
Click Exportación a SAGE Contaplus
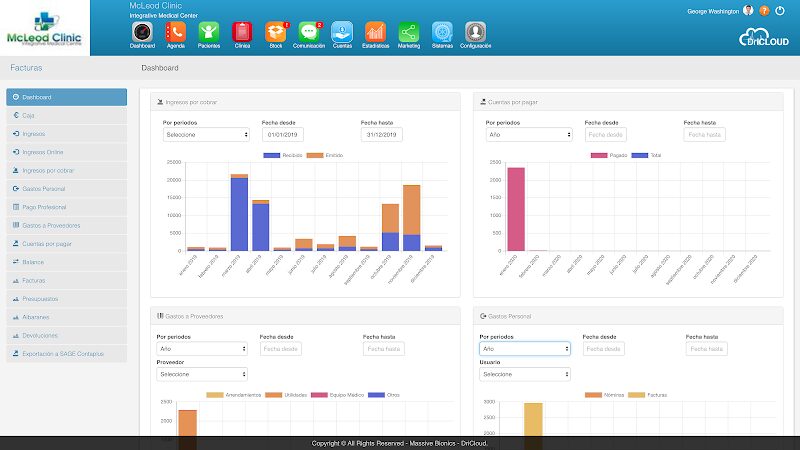pyautogui.click(x=66, y=353)
